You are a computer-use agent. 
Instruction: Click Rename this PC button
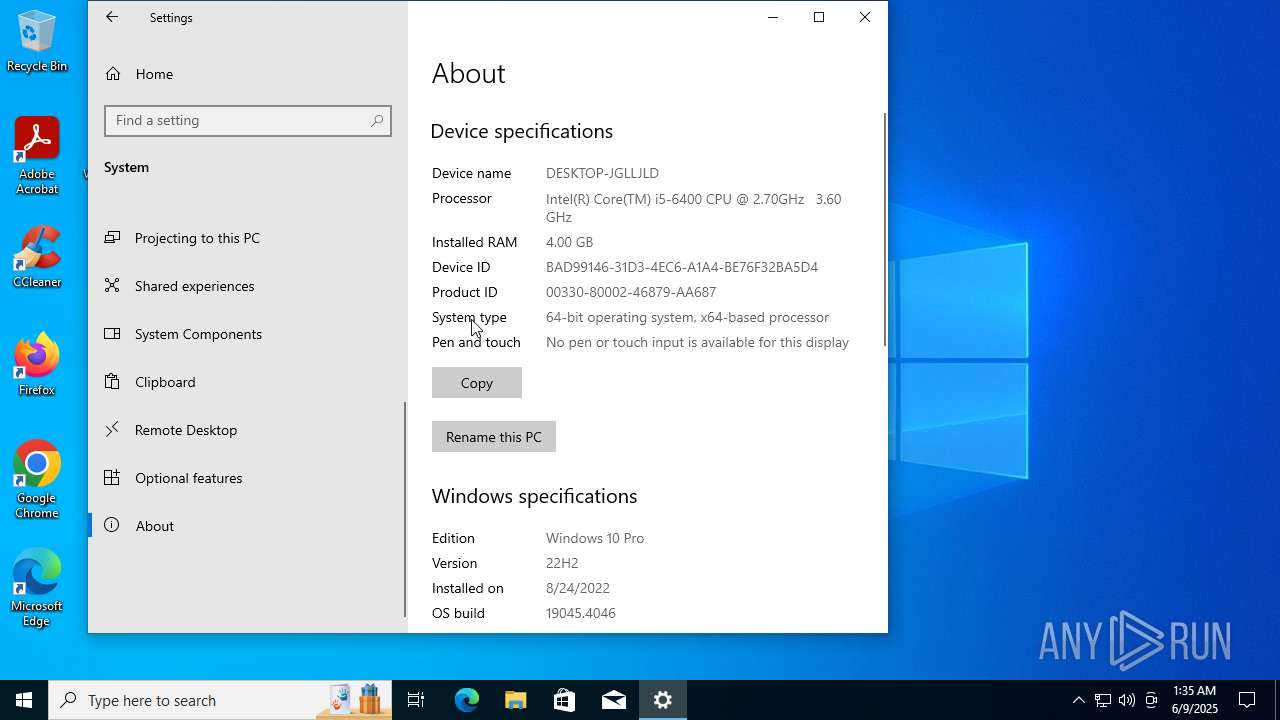[x=494, y=437]
